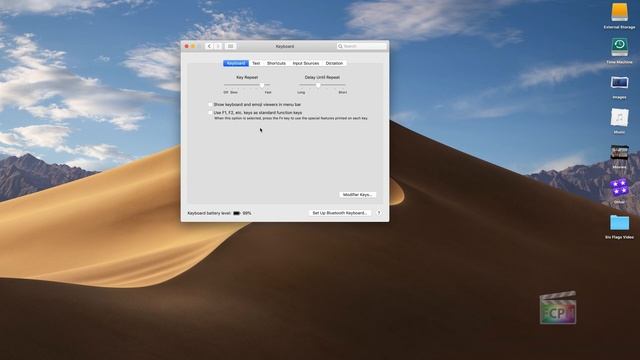
Task: Switch to the Shortcuts tab
Action: point(276,63)
